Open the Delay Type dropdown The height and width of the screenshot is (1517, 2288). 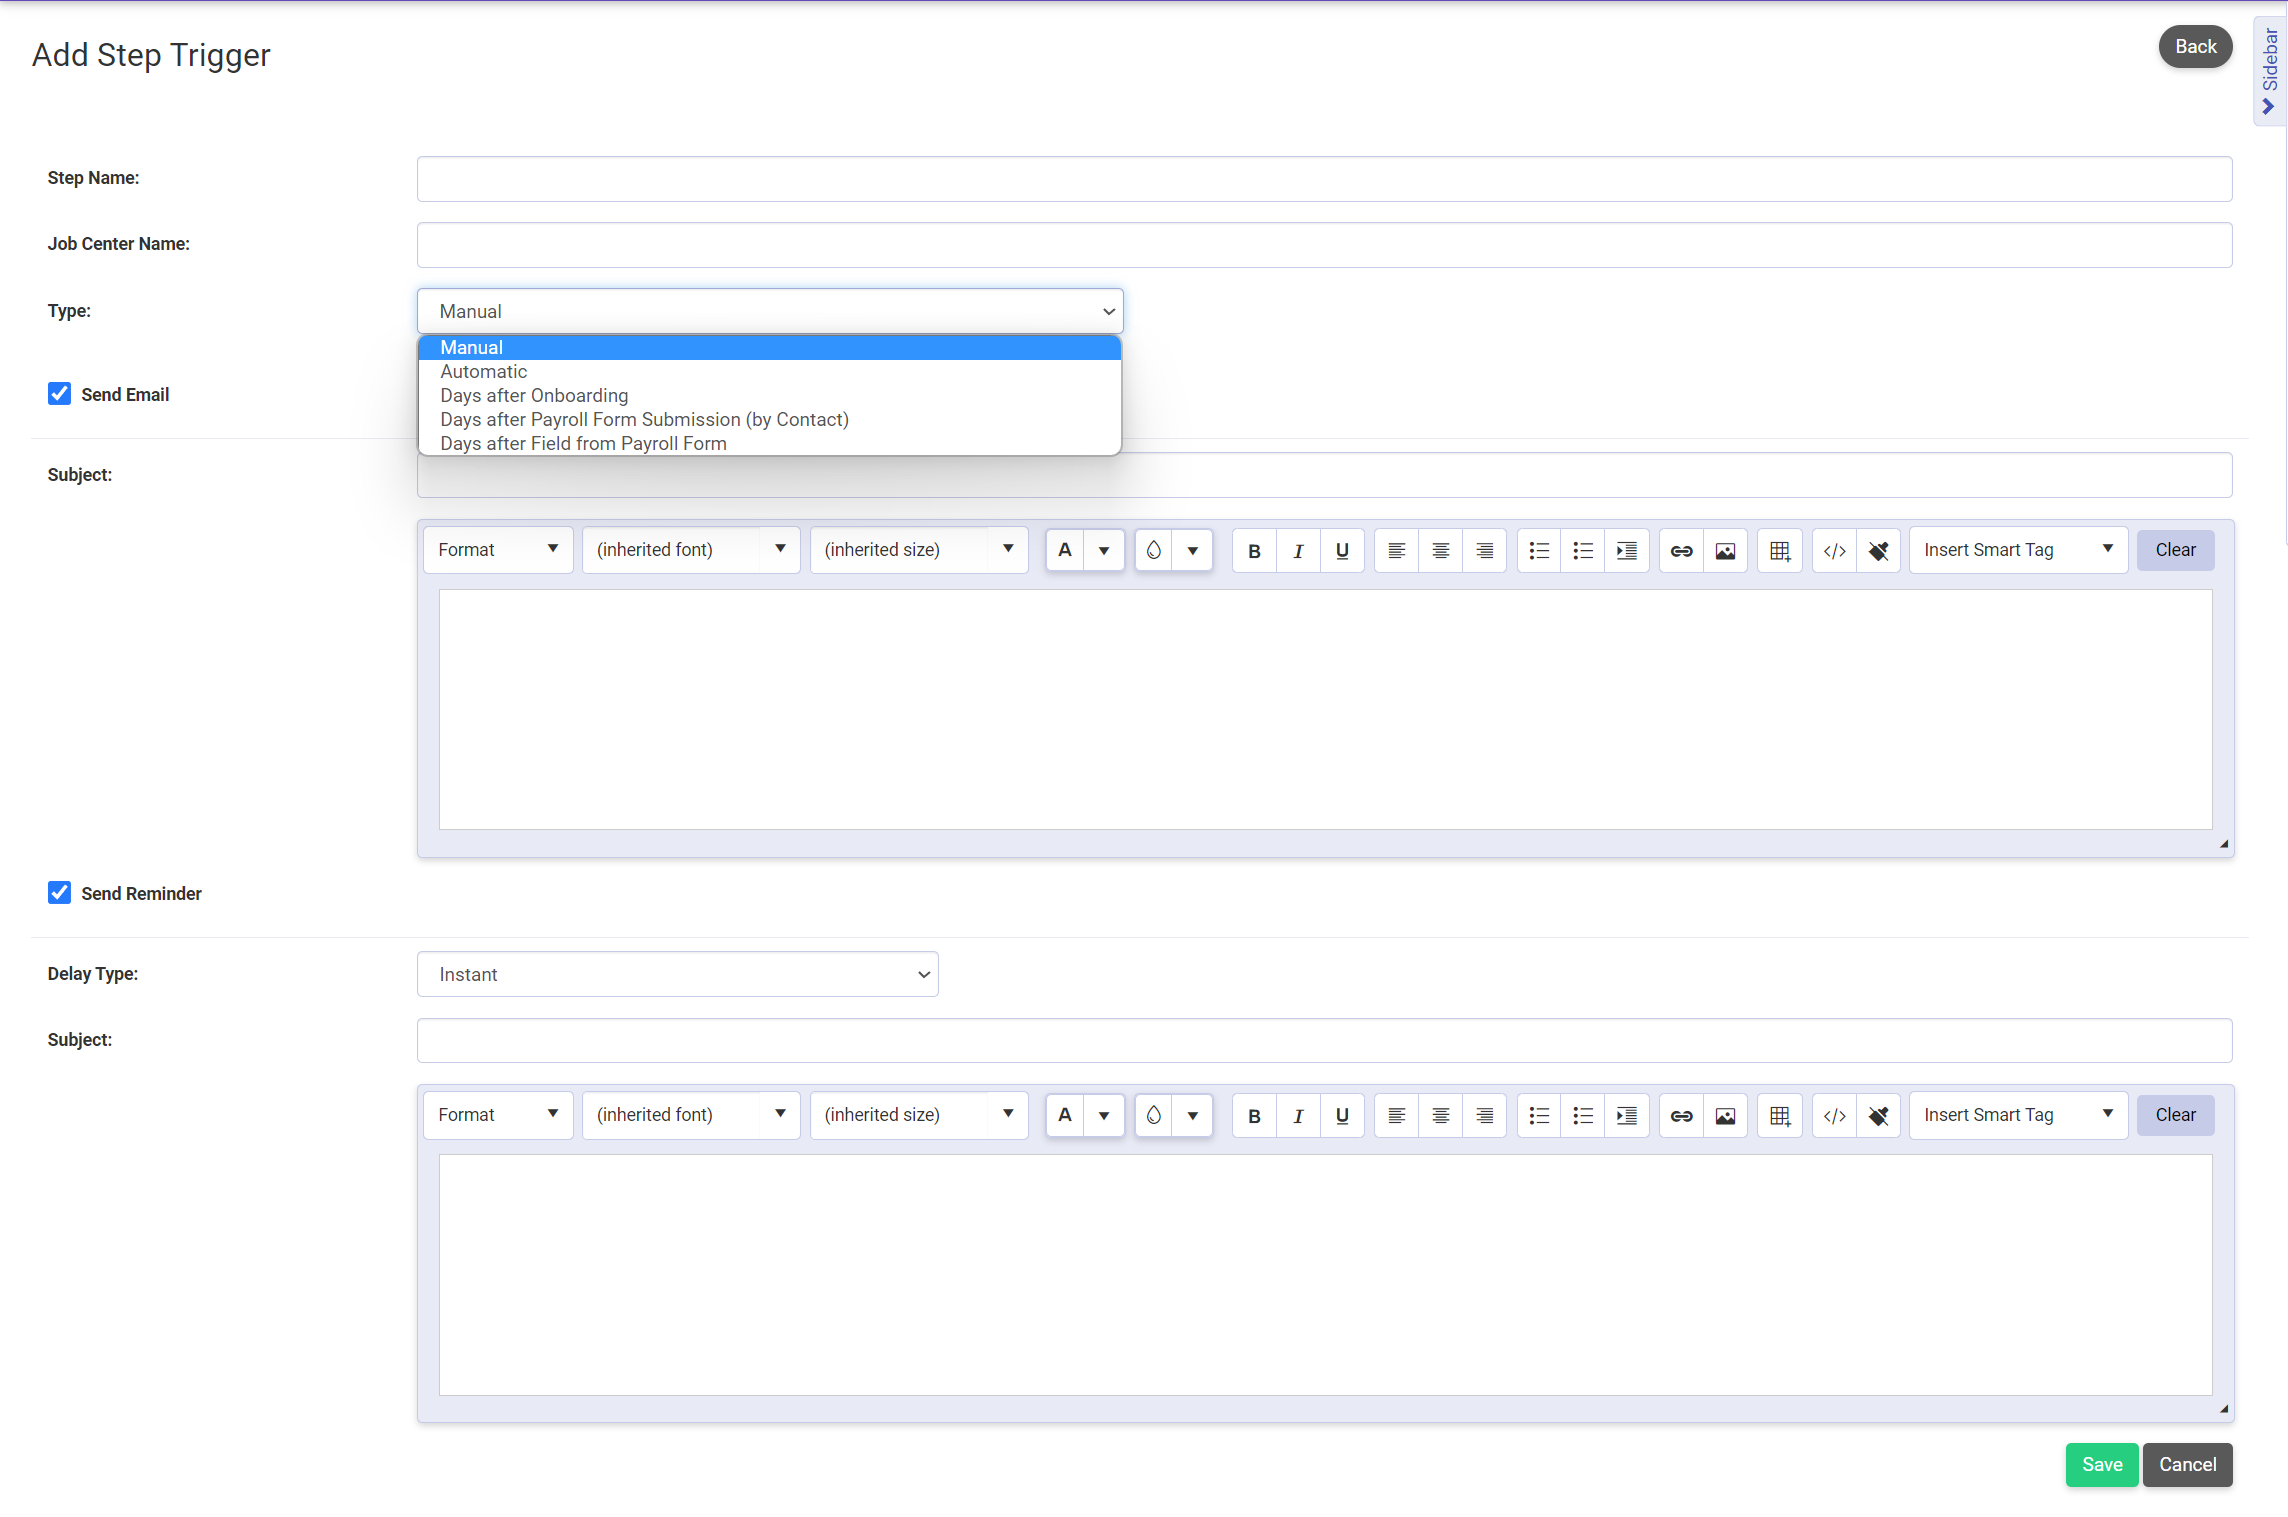pyautogui.click(x=677, y=974)
